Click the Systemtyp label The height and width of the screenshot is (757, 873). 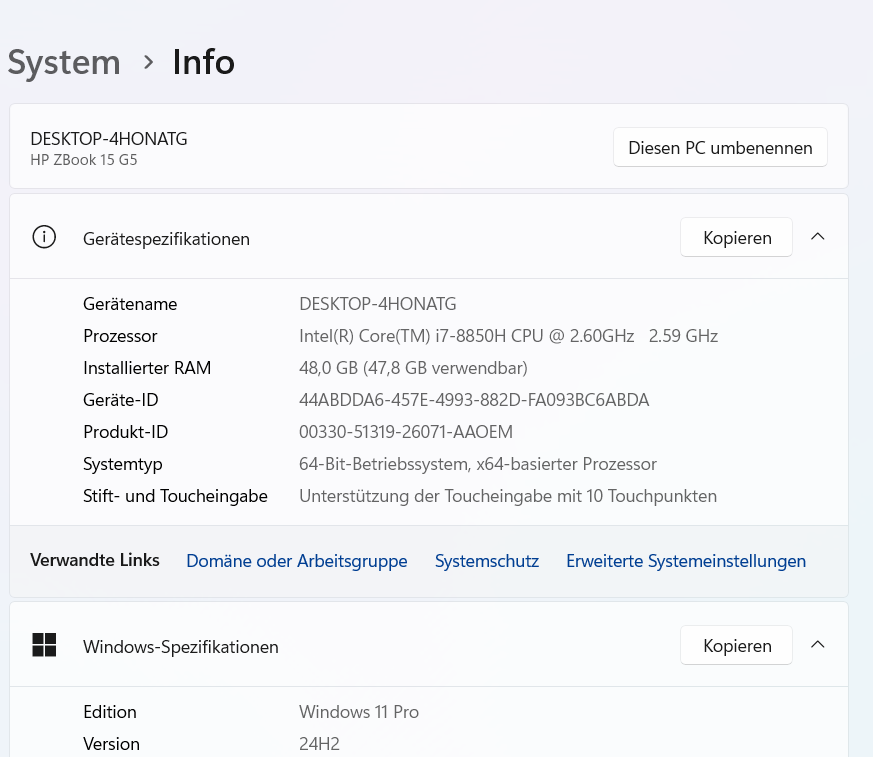pos(122,464)
